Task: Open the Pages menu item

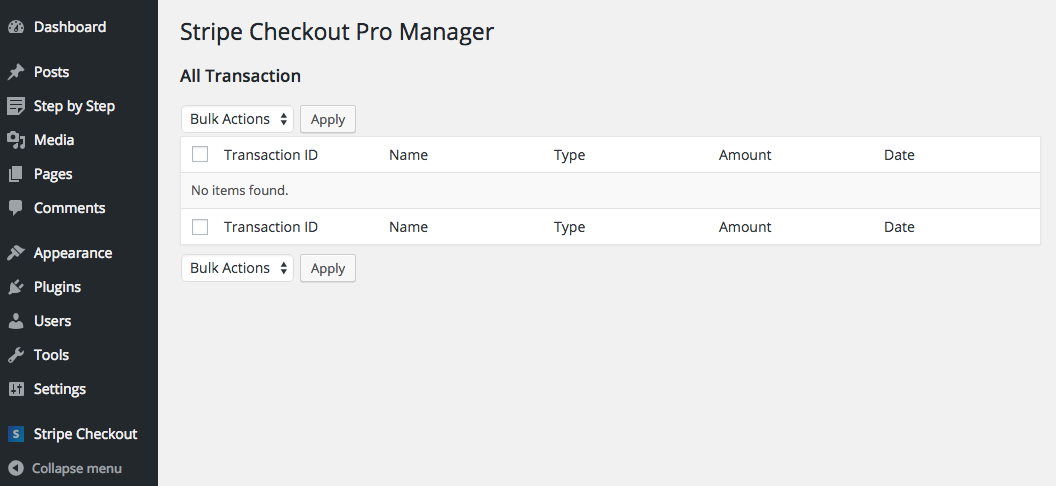Action: [53, 174]
